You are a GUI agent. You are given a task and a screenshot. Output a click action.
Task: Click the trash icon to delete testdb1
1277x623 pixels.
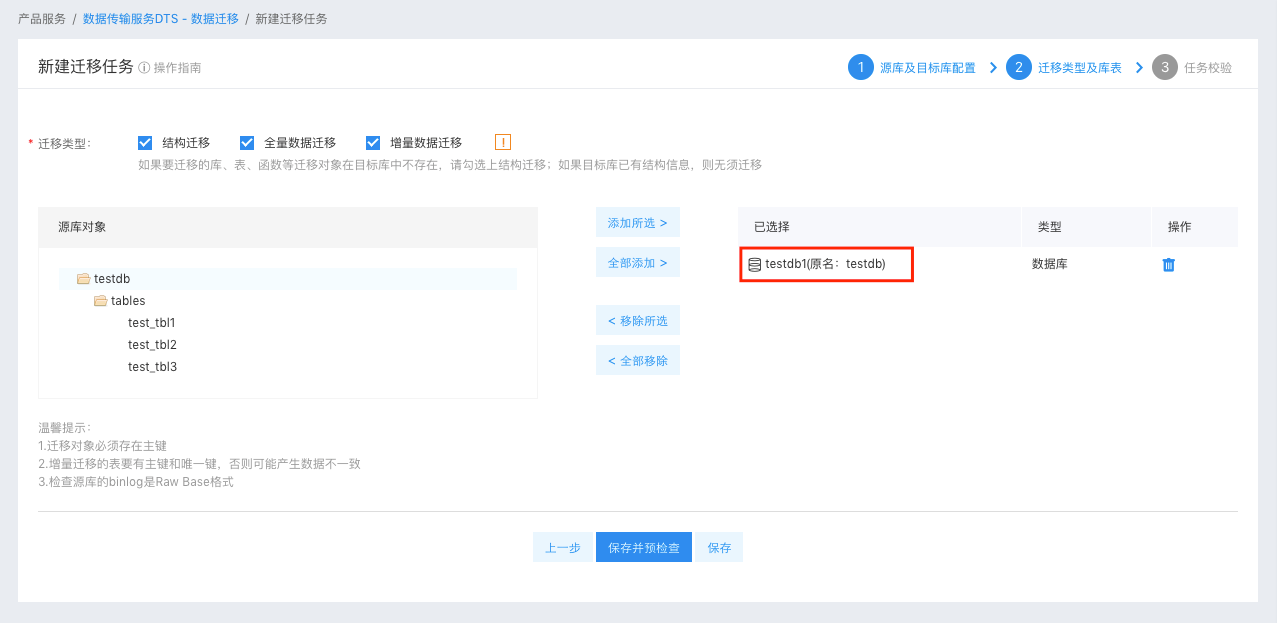[1168, 265]
